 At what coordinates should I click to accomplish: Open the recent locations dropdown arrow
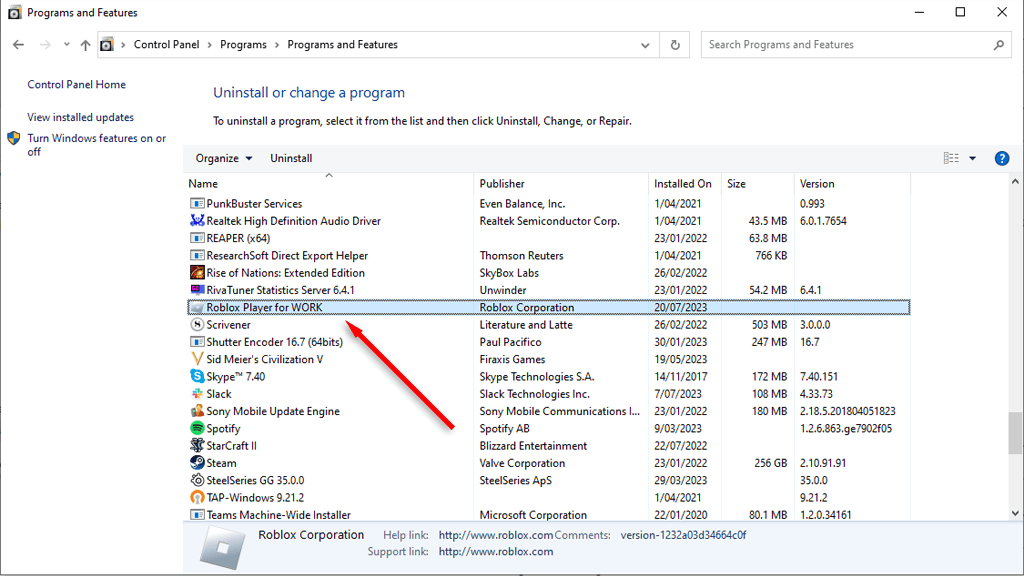click(x=66, y=45)
